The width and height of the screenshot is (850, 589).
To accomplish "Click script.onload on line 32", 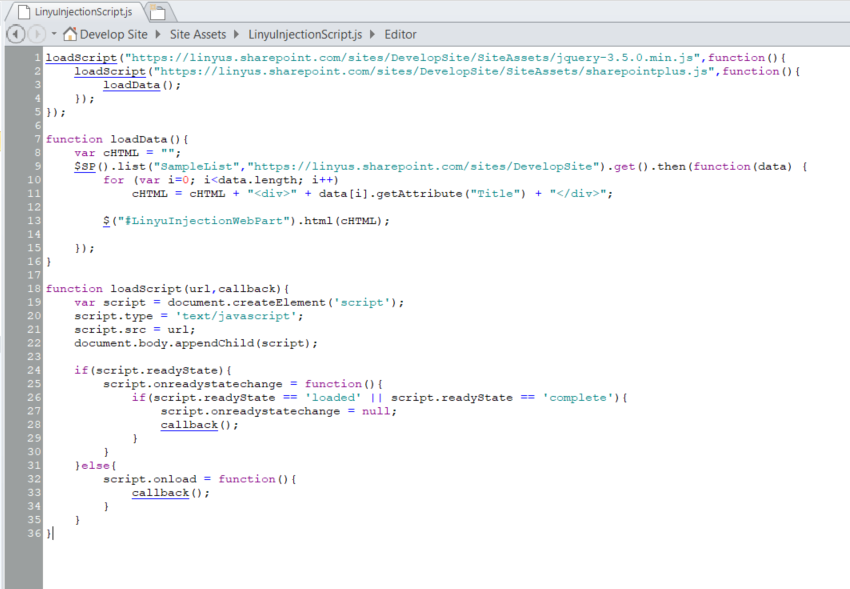I will pos(150,479).
